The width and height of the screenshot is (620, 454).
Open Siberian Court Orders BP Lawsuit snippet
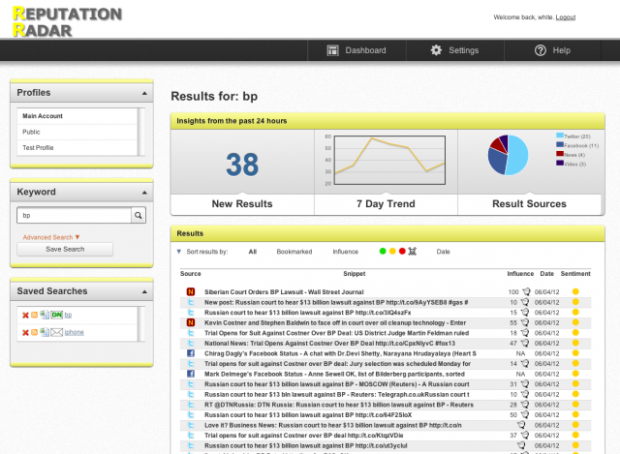[284, 292]
